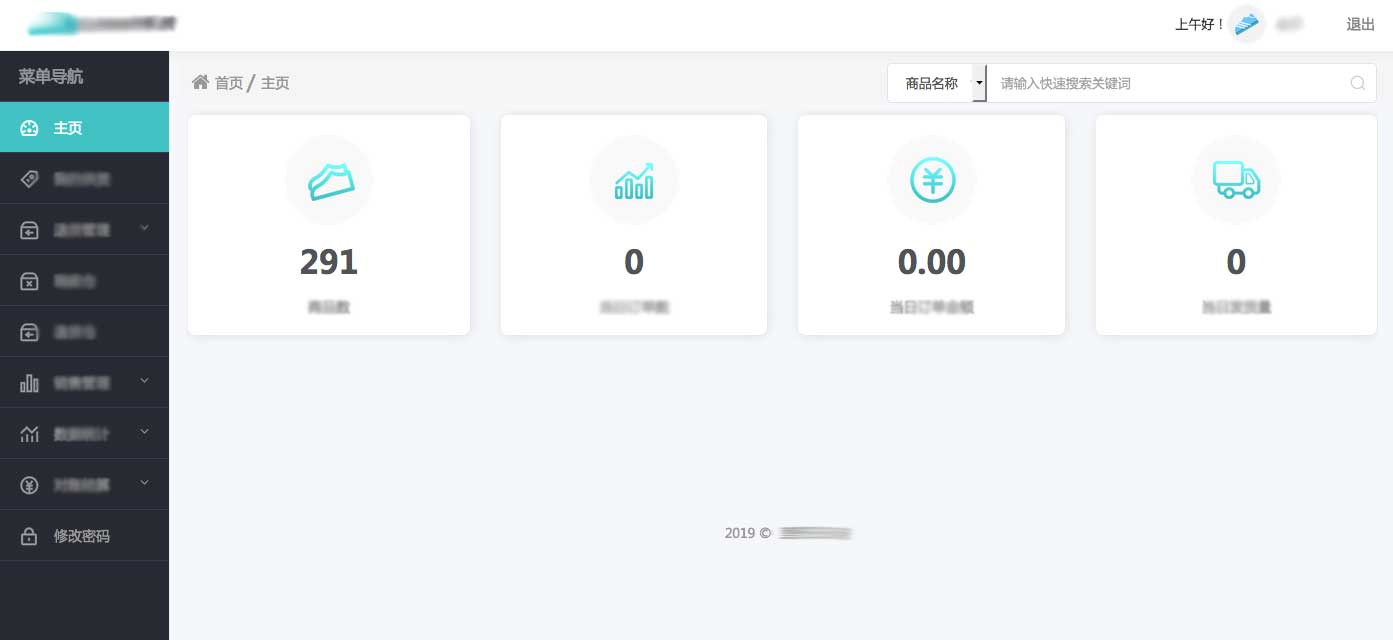1393x640 pixels.
Task: Click the padlock icon next to 修改密码
Action: click(29, 536)
